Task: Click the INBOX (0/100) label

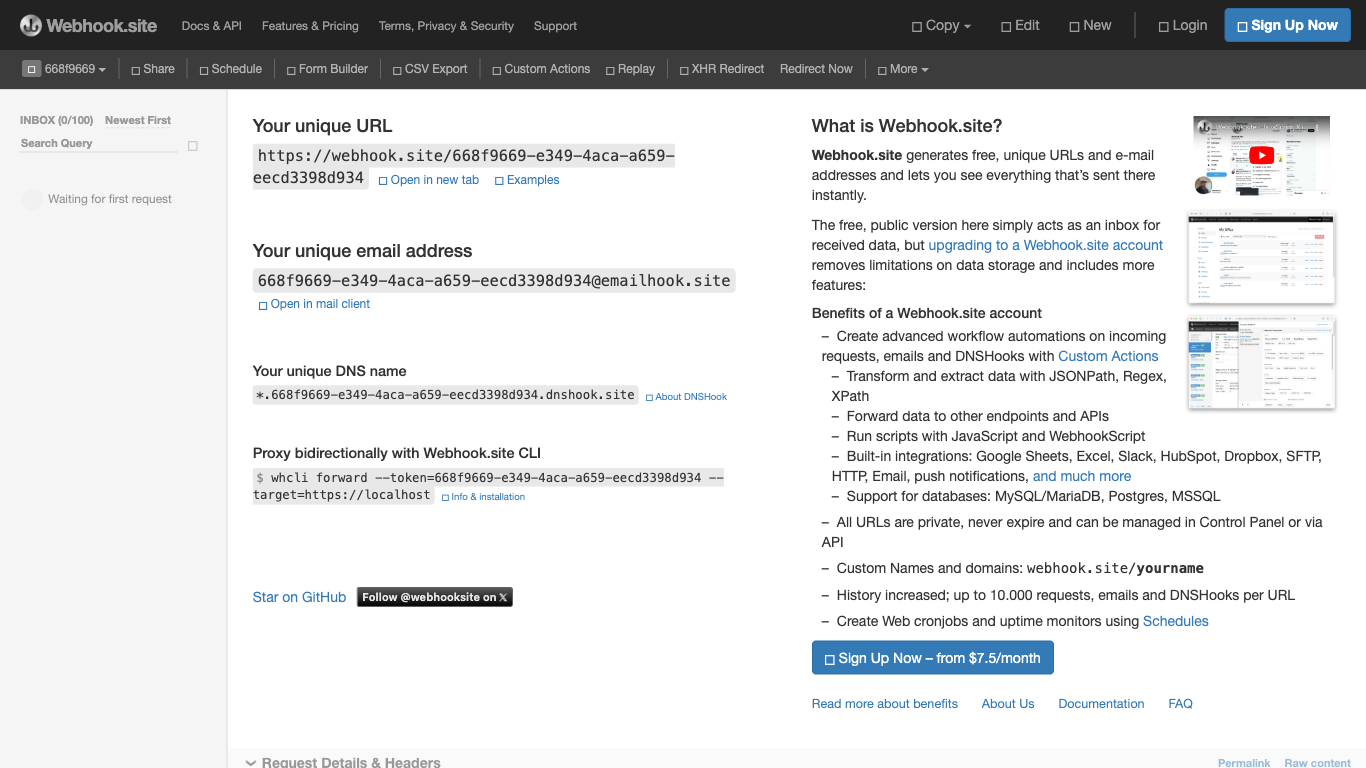Action: [x=56, y=120]
